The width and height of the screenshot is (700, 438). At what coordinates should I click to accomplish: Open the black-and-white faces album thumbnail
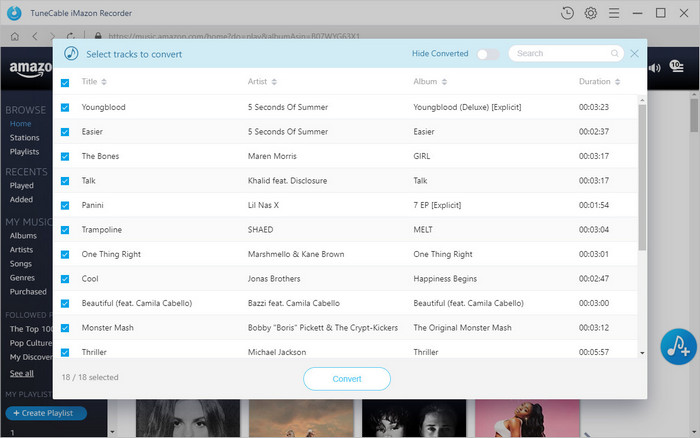point(414,418)
